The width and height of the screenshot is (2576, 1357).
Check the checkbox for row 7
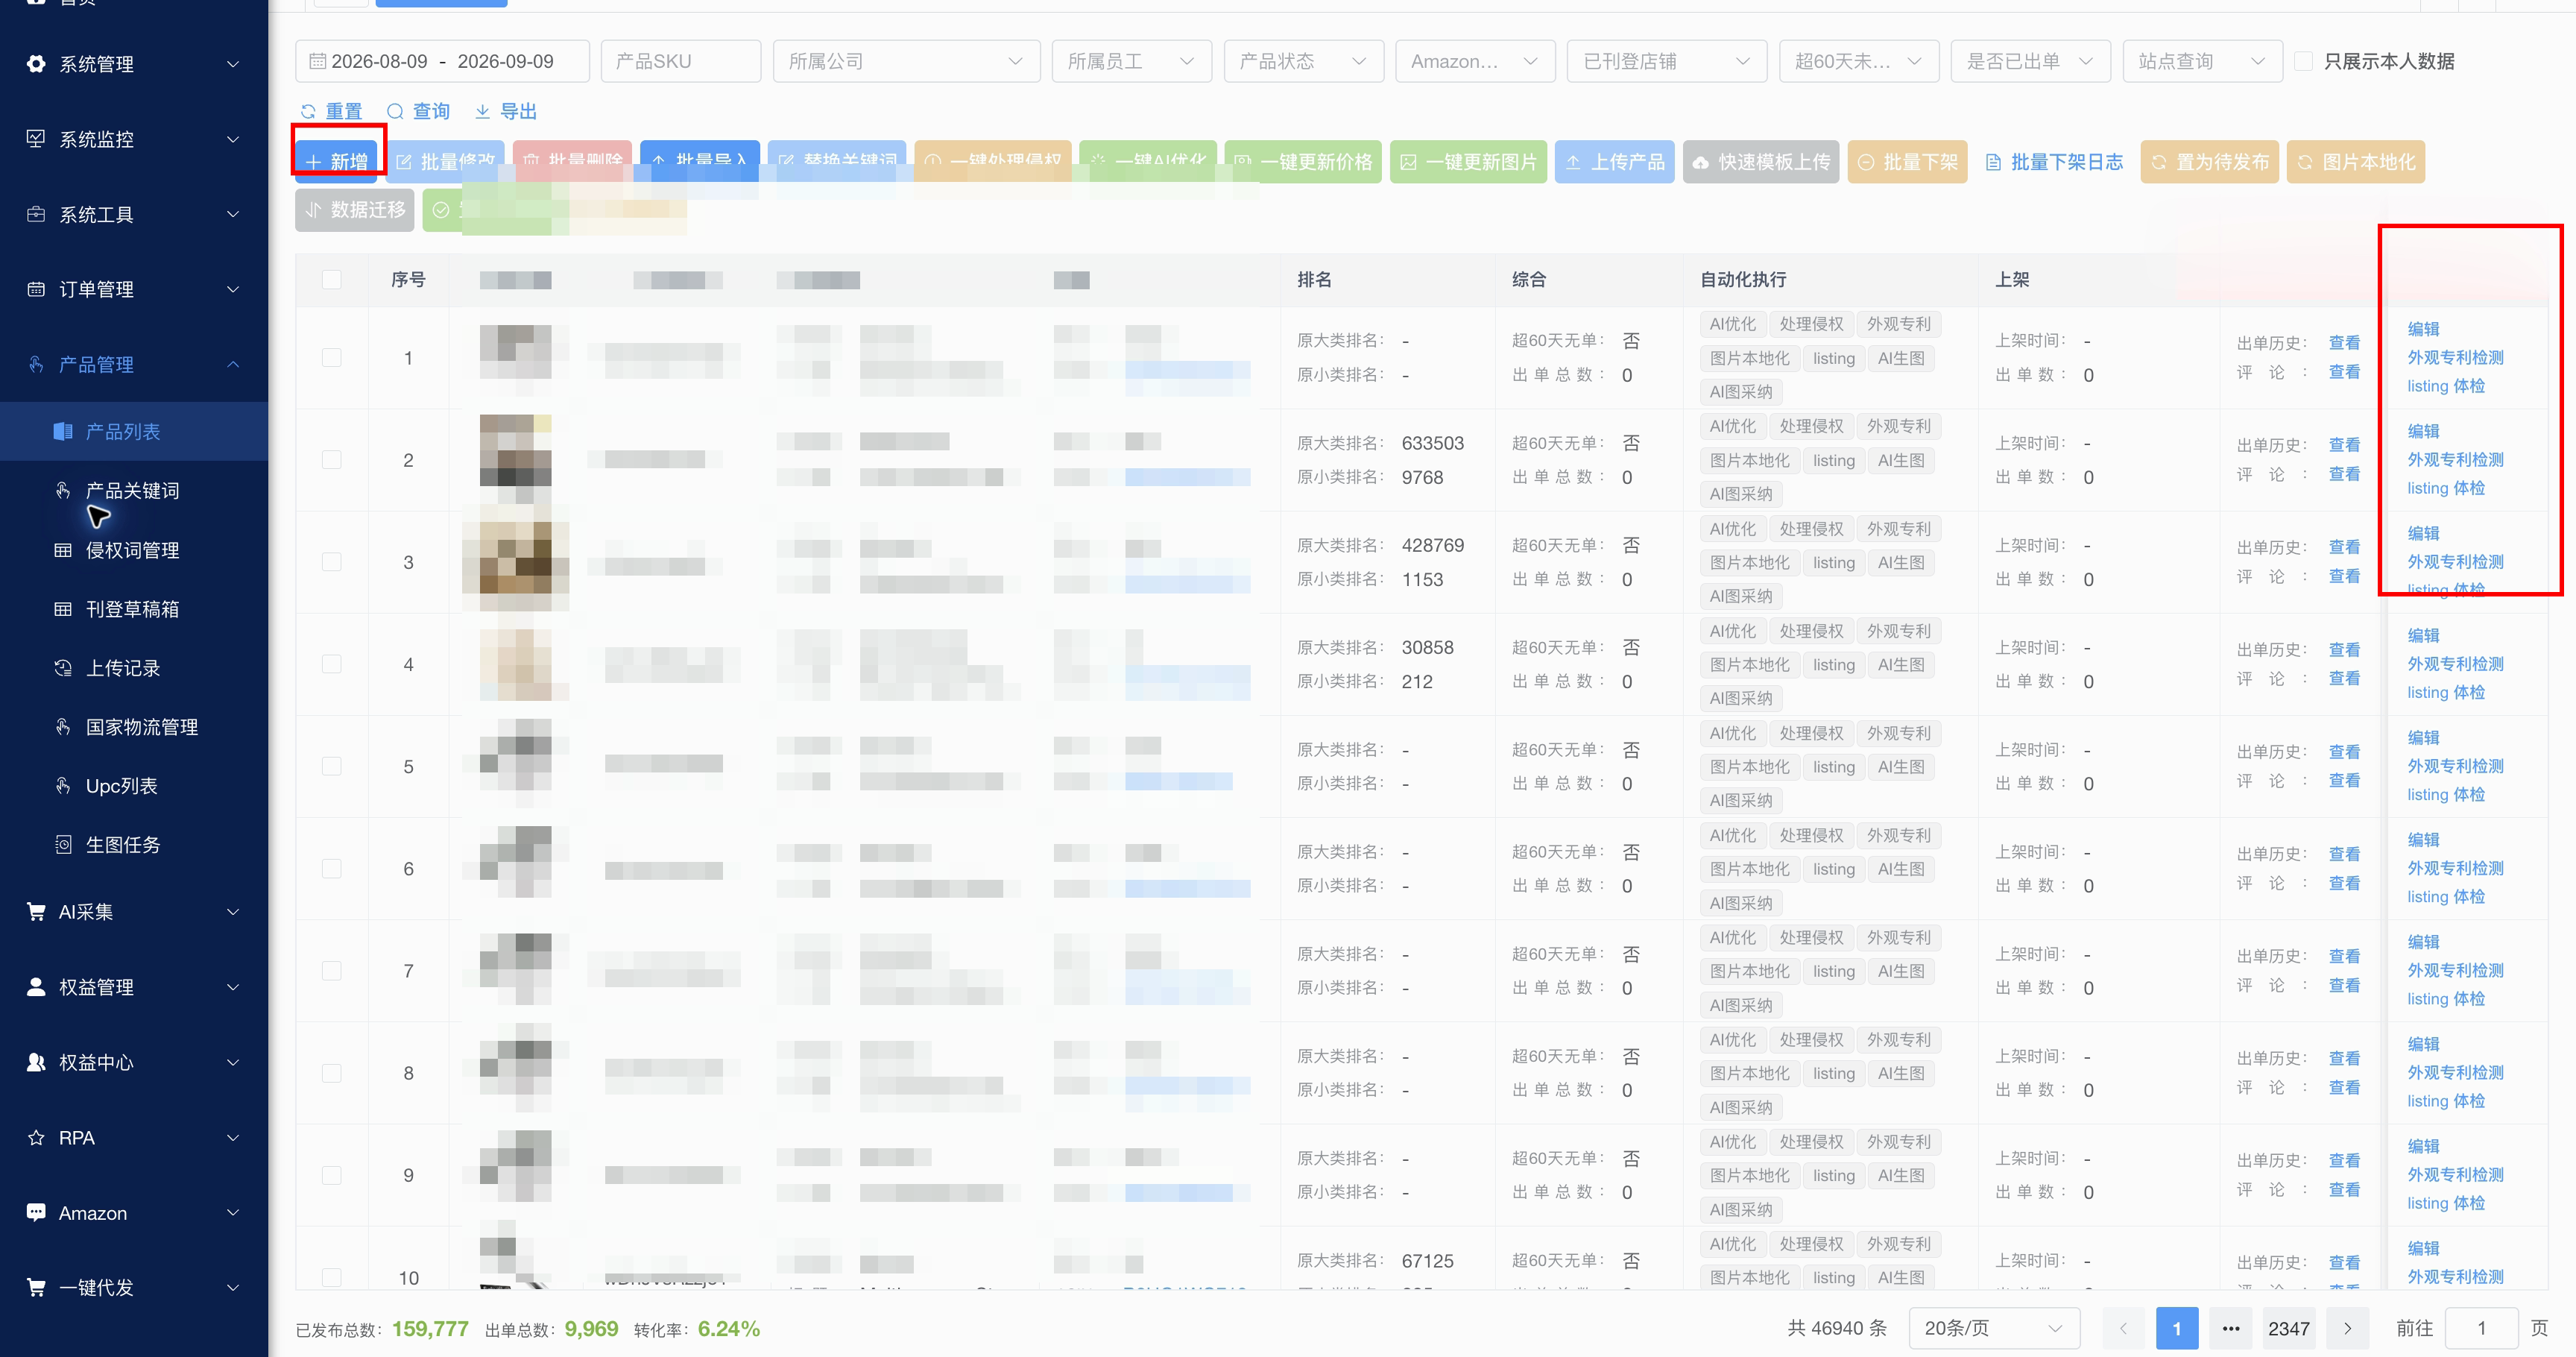tap(332, 971)
